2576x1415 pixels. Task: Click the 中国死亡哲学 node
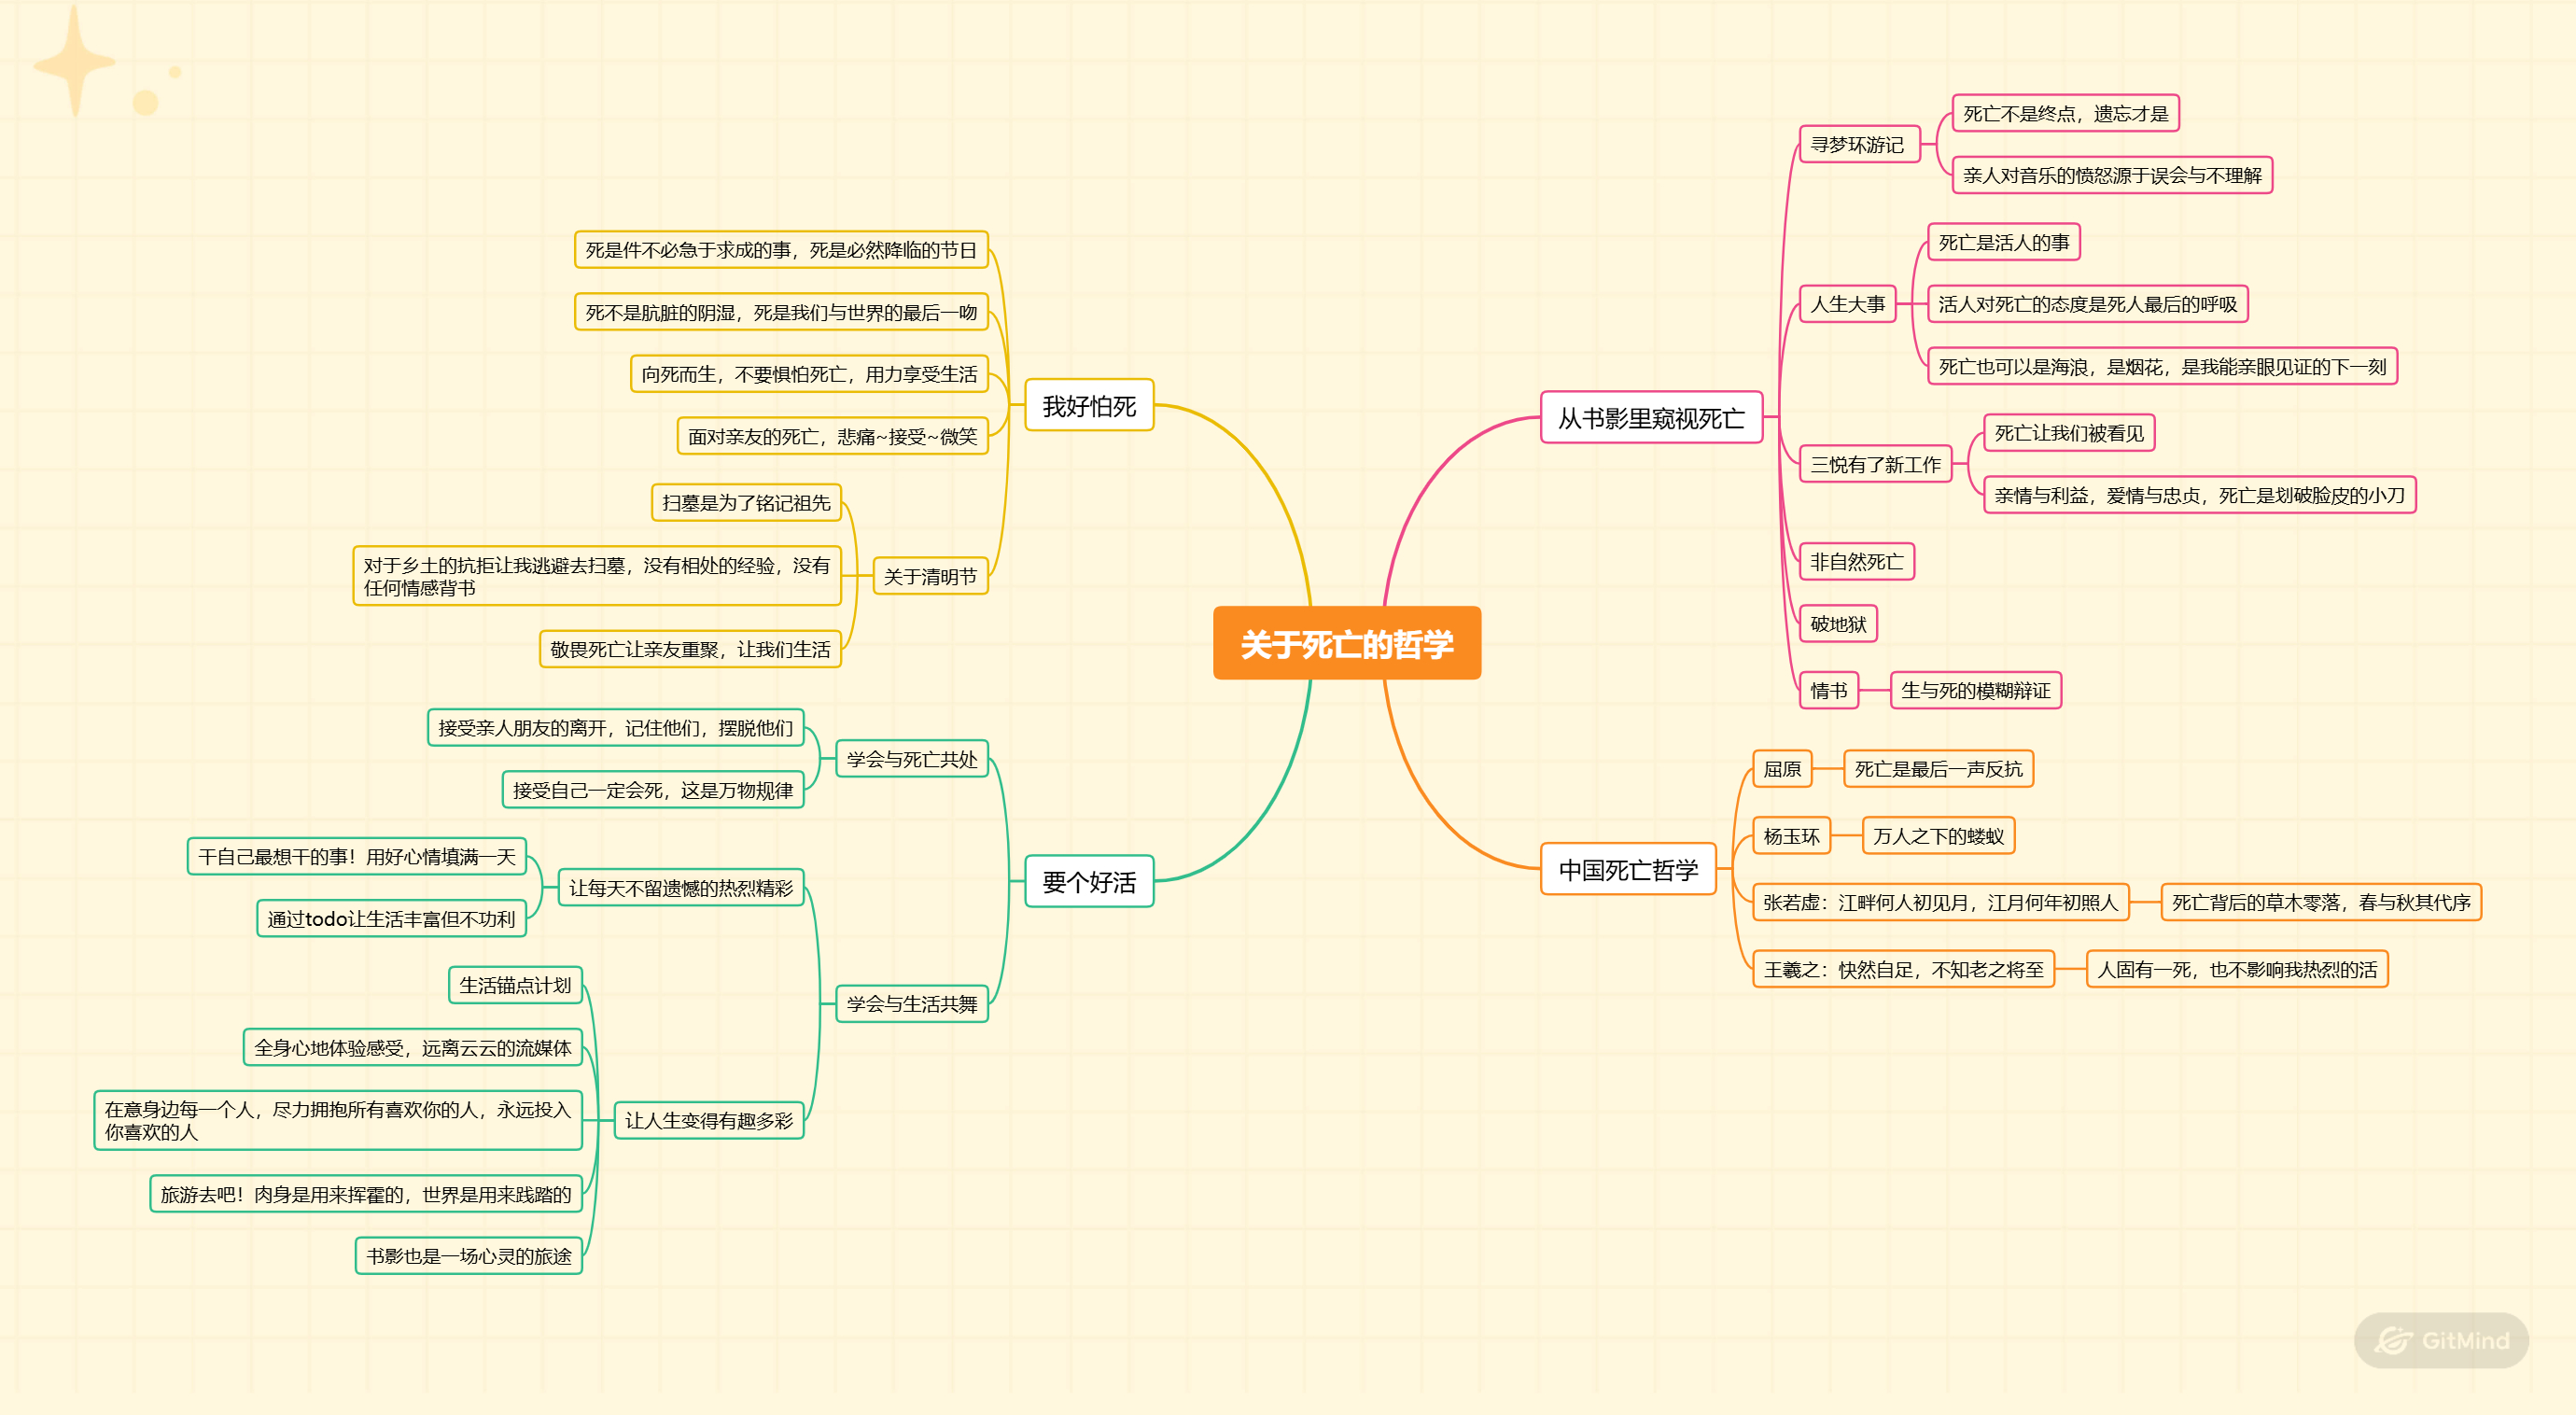click(x=1627, y=869)
